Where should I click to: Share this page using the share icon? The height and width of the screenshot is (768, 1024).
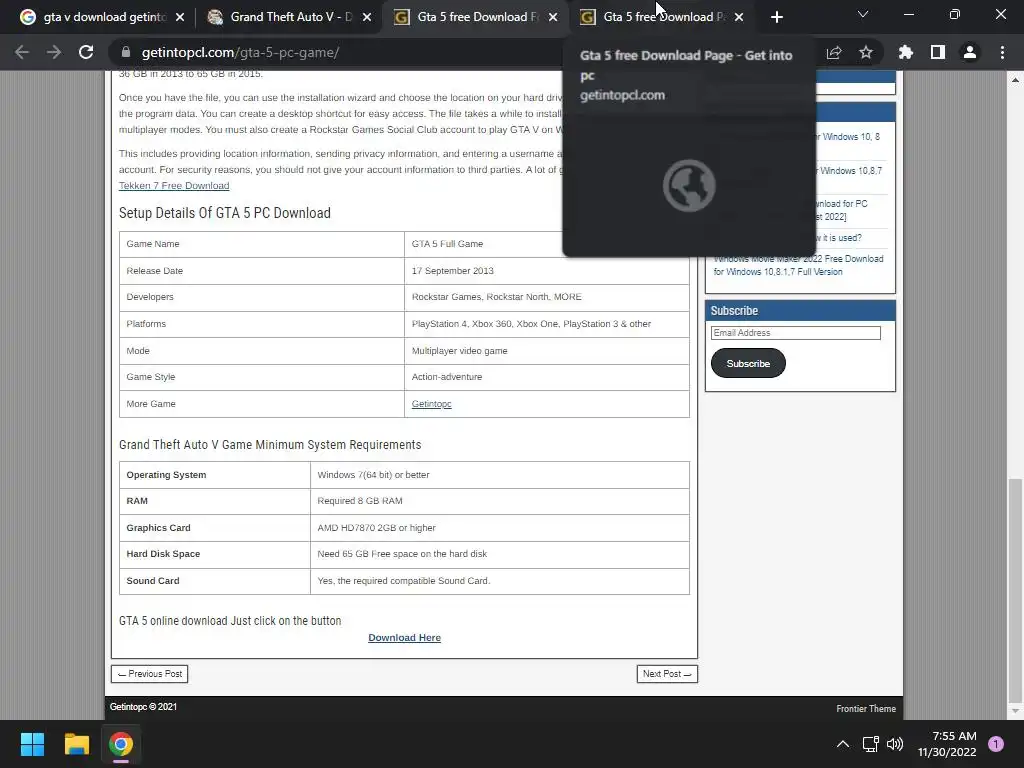tap(834, 52)
